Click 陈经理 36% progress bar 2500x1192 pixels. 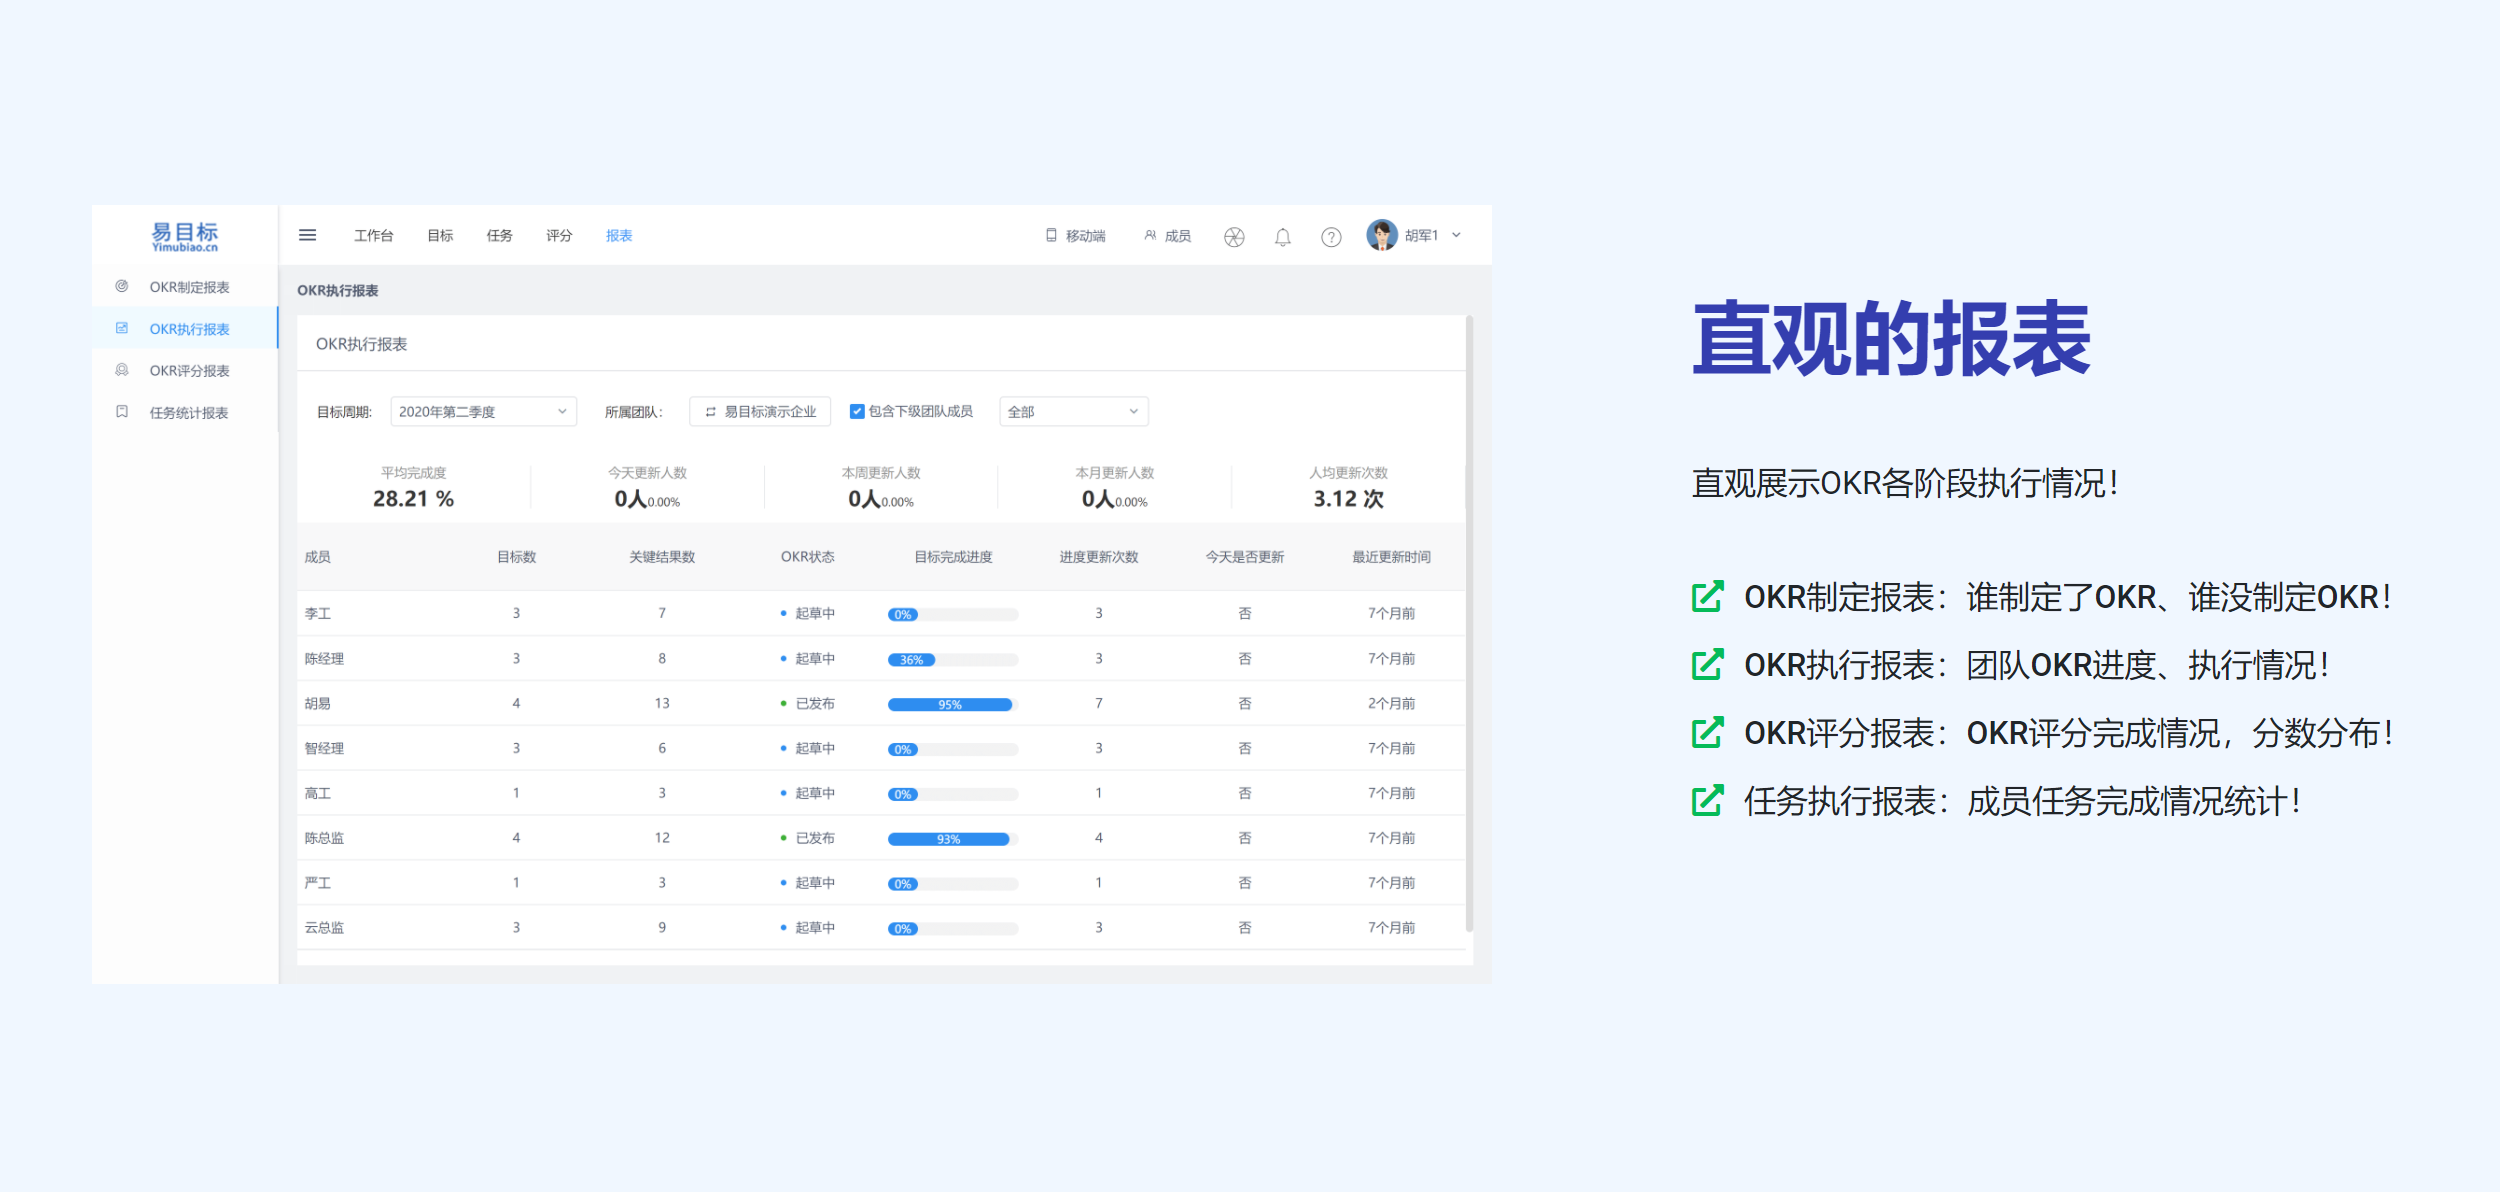[x=953, y=659]
